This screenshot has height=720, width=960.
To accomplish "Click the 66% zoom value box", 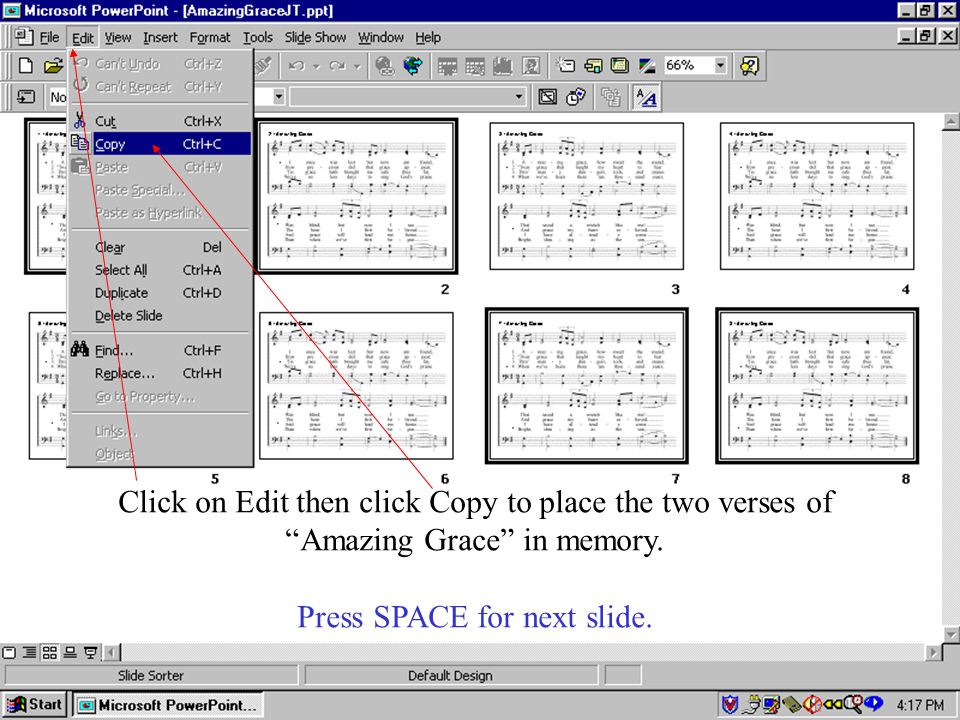I will (x=688, y=65).
